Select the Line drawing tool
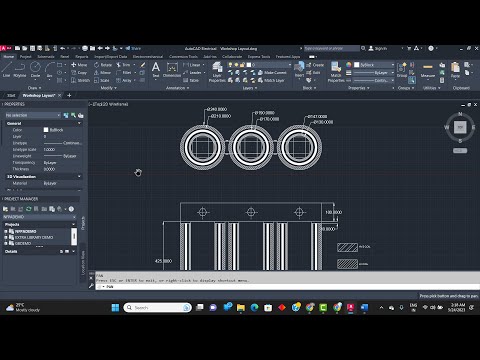This screenshot has width=480, height=360. [7, 70]
